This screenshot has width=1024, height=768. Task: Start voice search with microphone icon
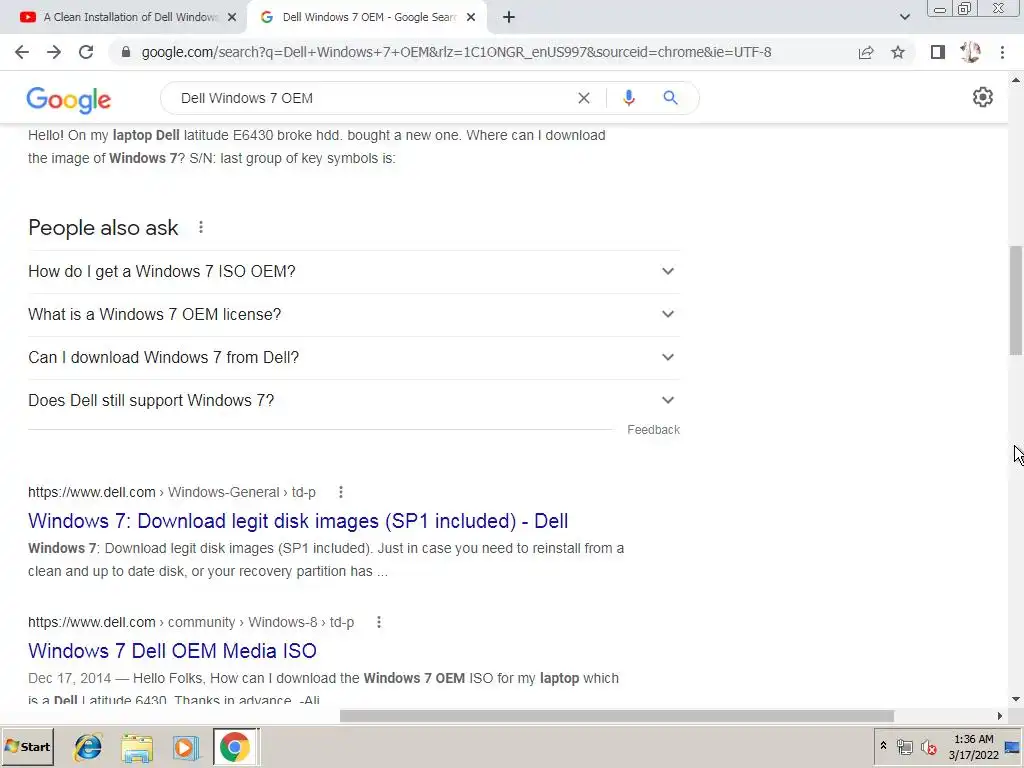(x=629, y=98)
